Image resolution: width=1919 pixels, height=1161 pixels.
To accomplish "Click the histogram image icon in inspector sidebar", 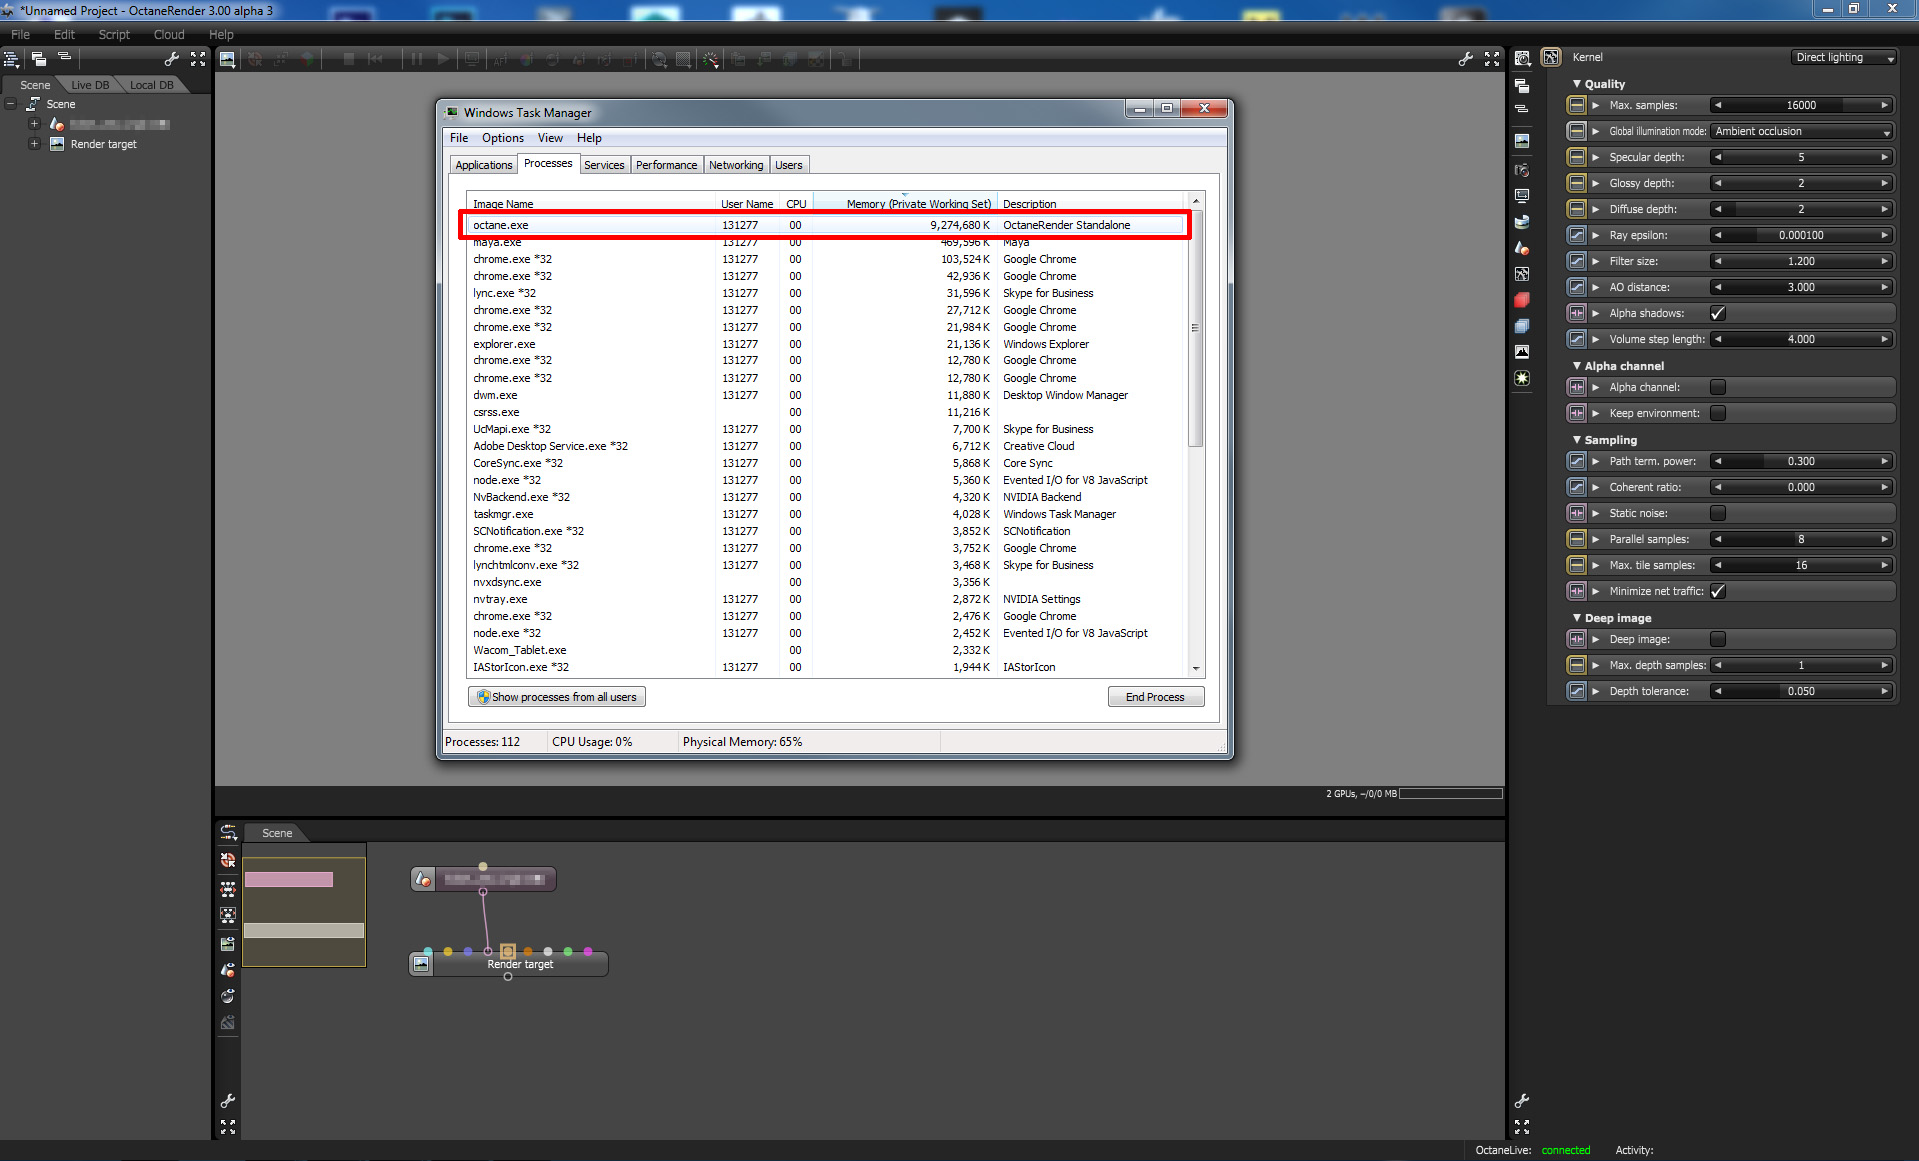I will [x=1522, y=352].
